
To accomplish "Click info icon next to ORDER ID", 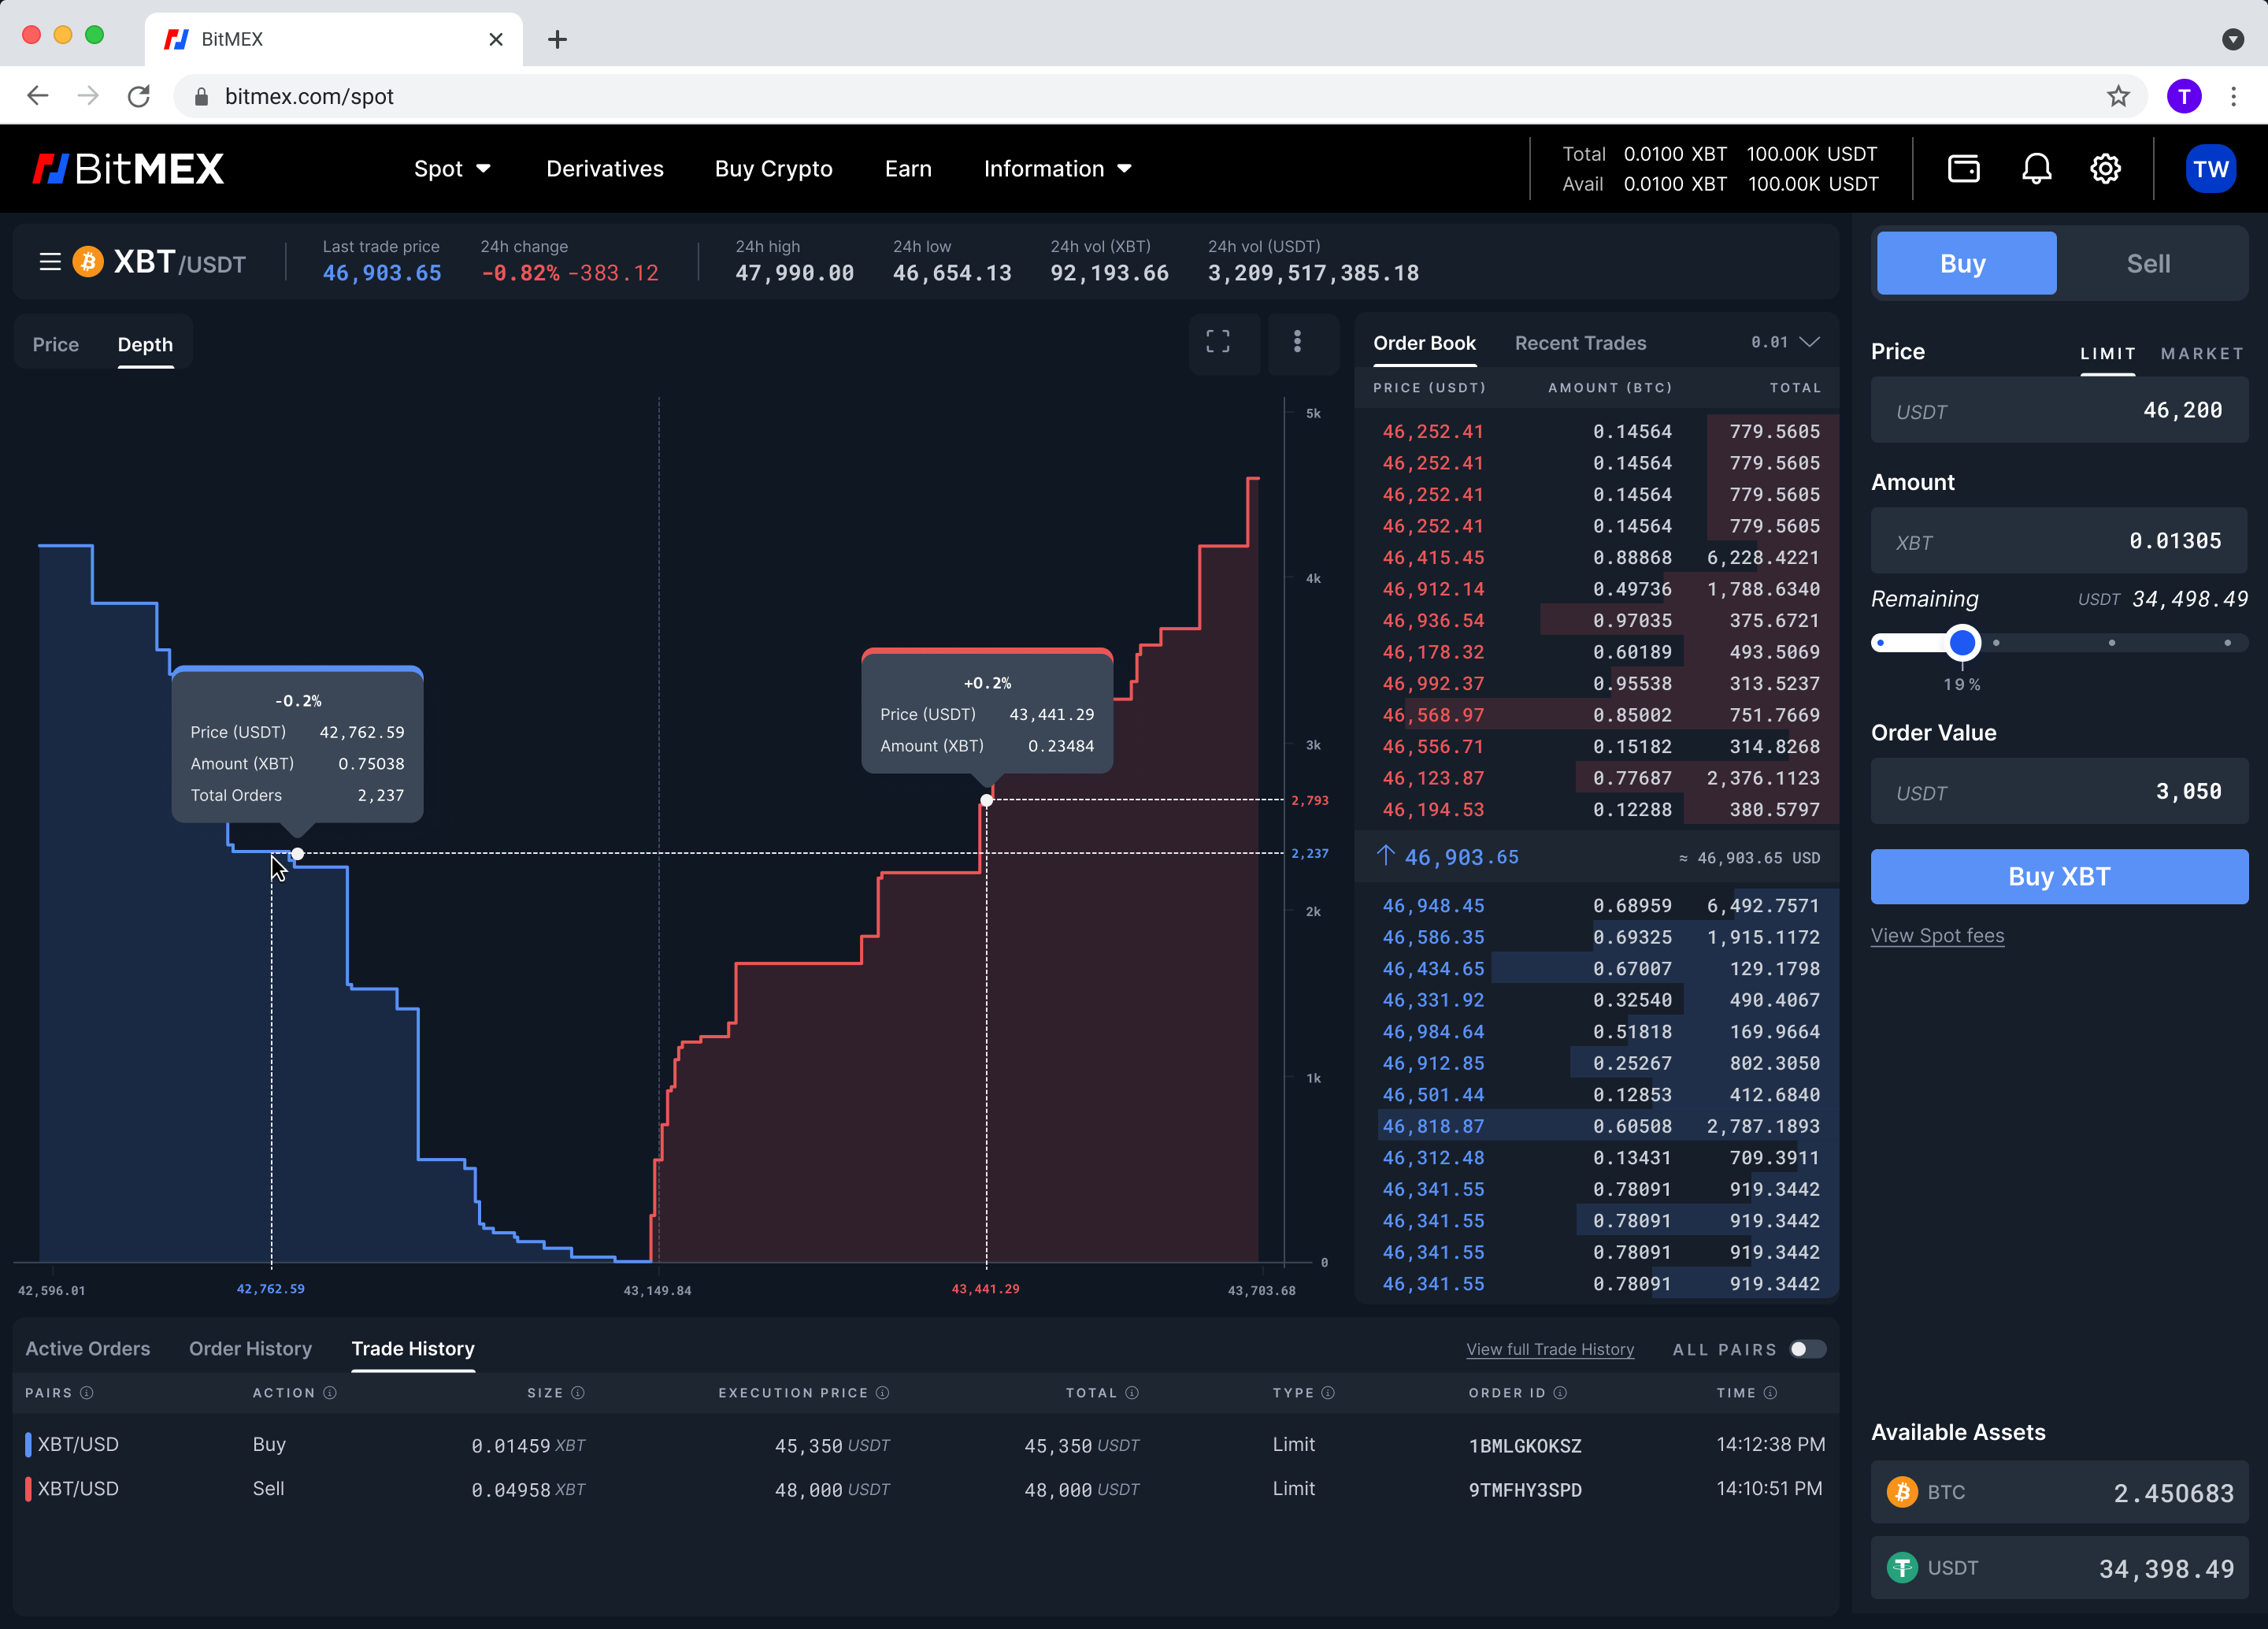I will [x=1560, y=1393].
